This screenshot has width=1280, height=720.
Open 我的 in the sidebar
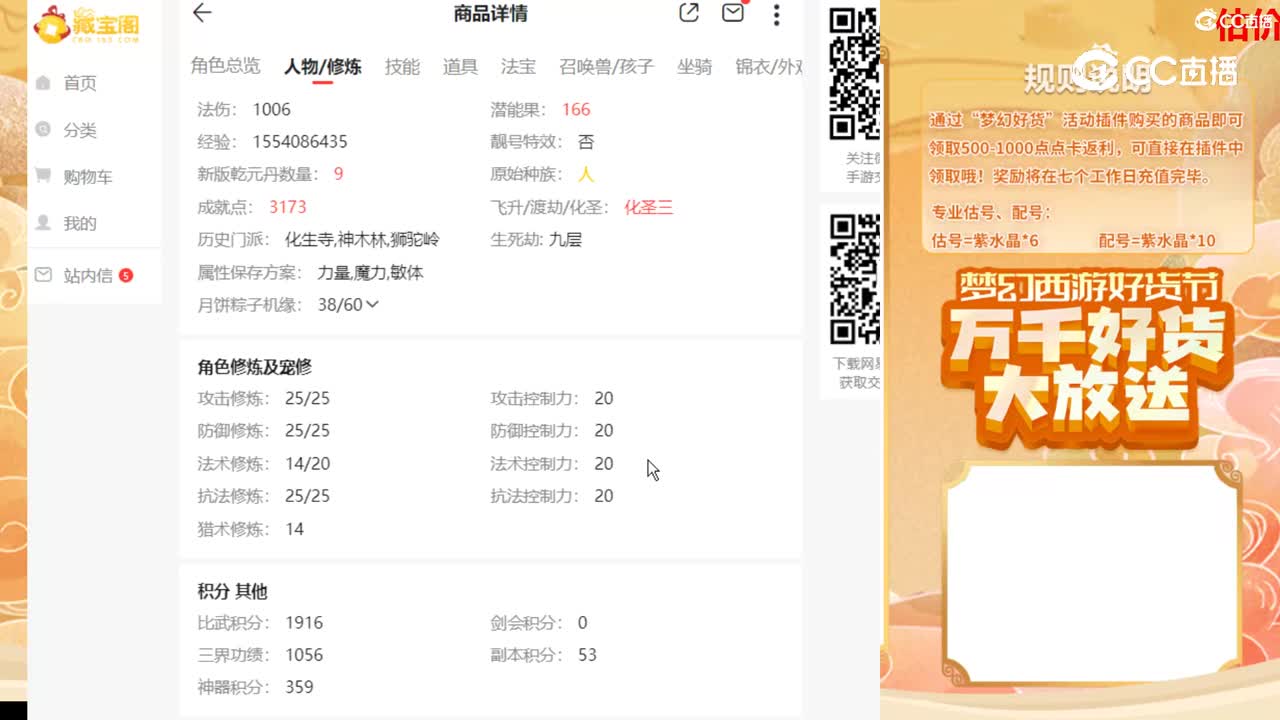(x=80, y=224)
